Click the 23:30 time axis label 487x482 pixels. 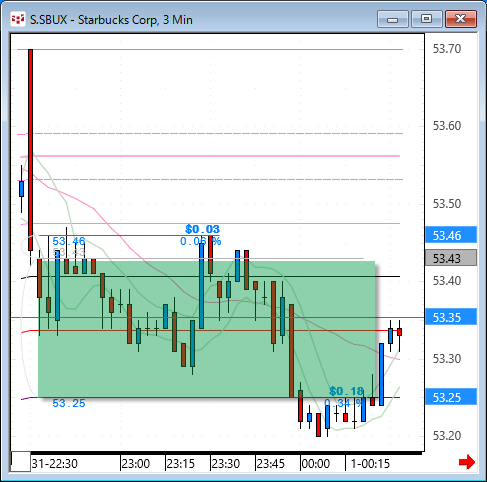226,463
